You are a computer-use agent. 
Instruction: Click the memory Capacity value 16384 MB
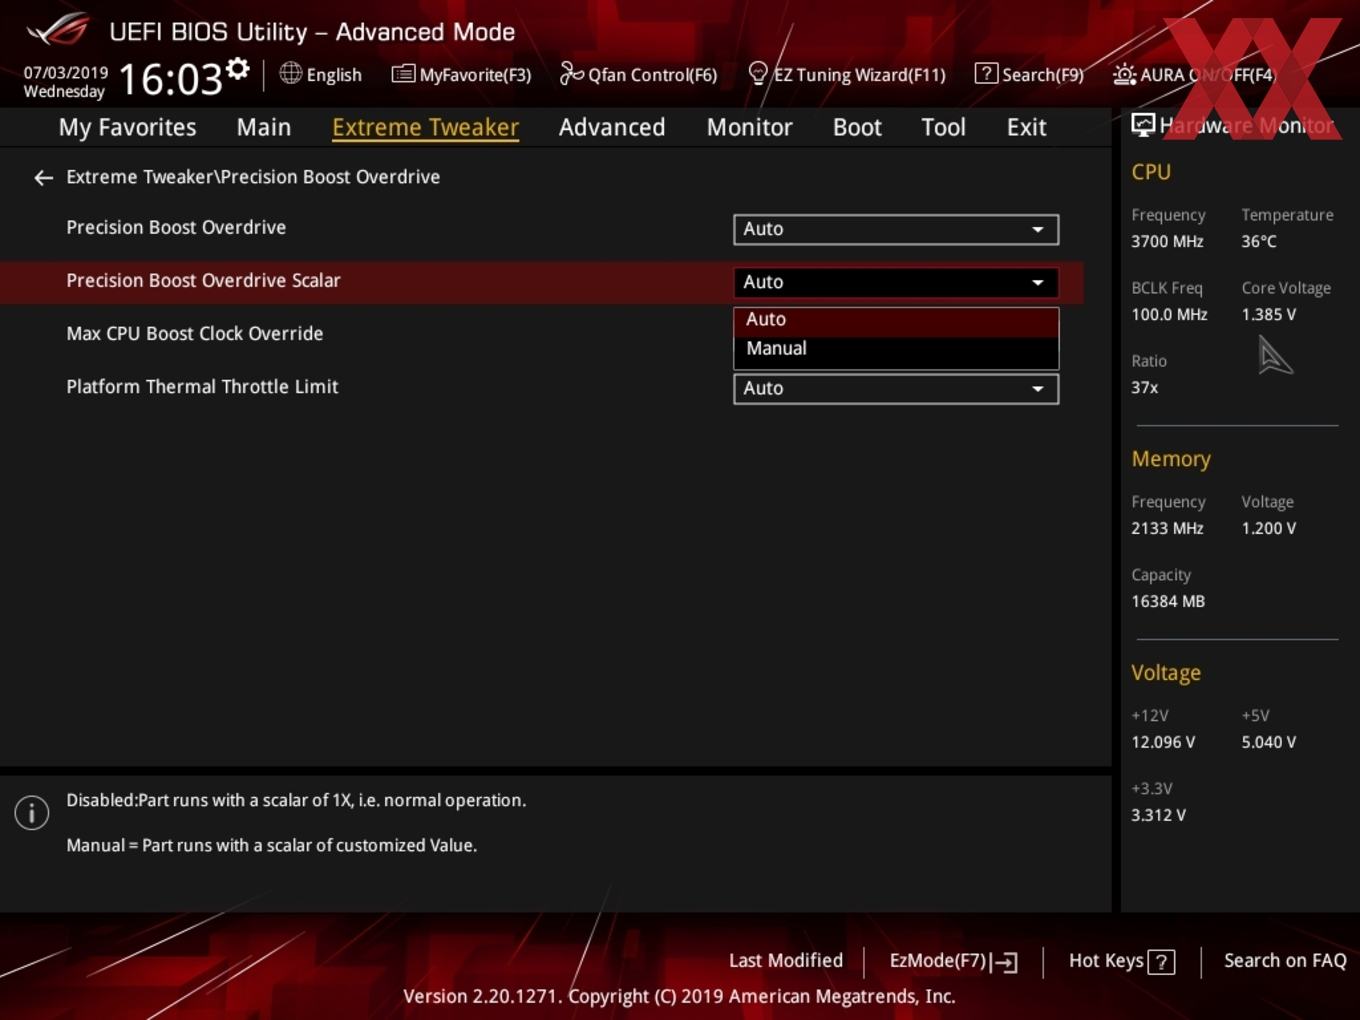coord(1168,602)
